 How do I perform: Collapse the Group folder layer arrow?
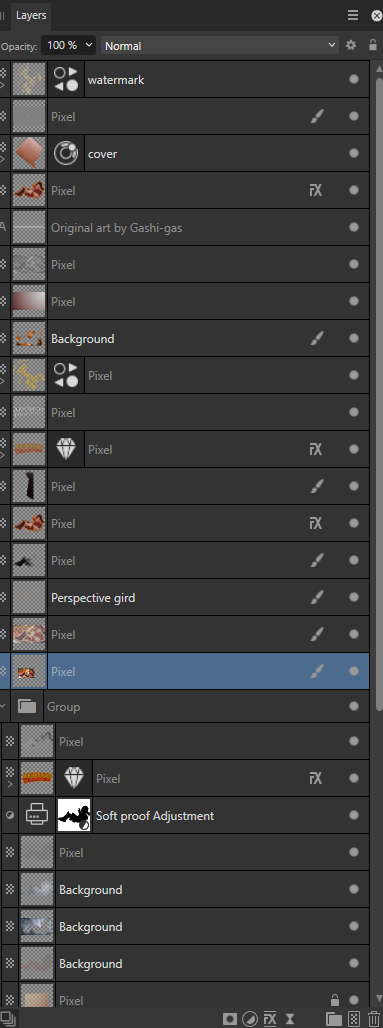[4, 706]
